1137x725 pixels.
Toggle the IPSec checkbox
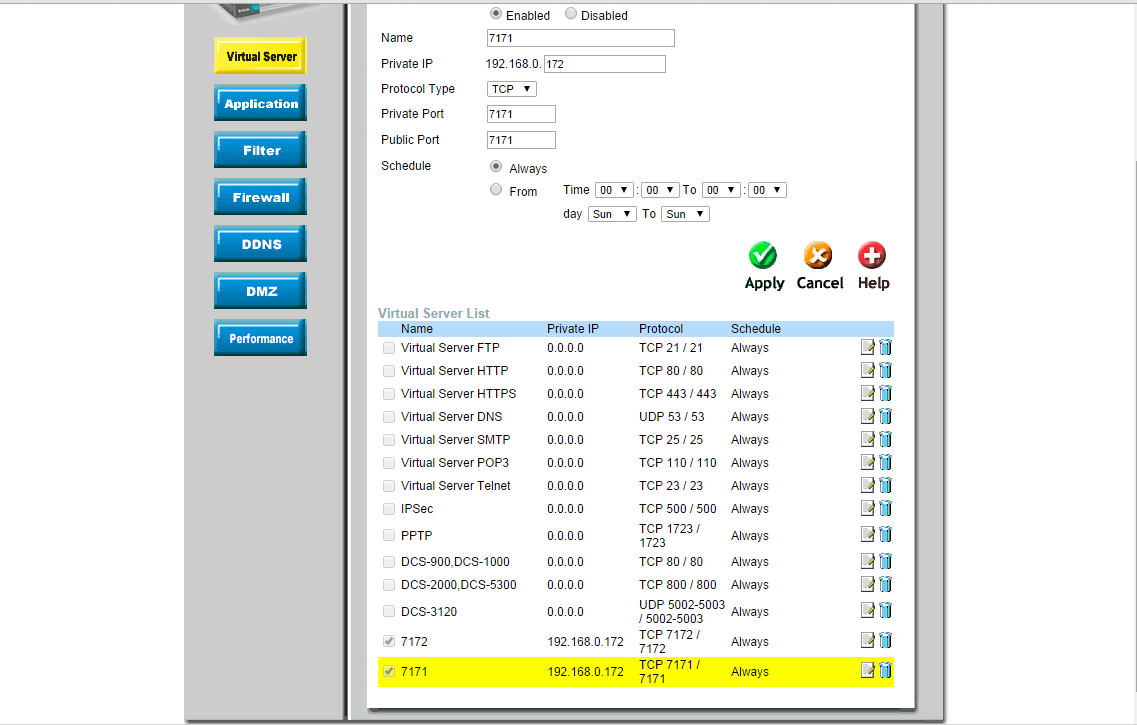pyautogui.click(x=389, y=509)
